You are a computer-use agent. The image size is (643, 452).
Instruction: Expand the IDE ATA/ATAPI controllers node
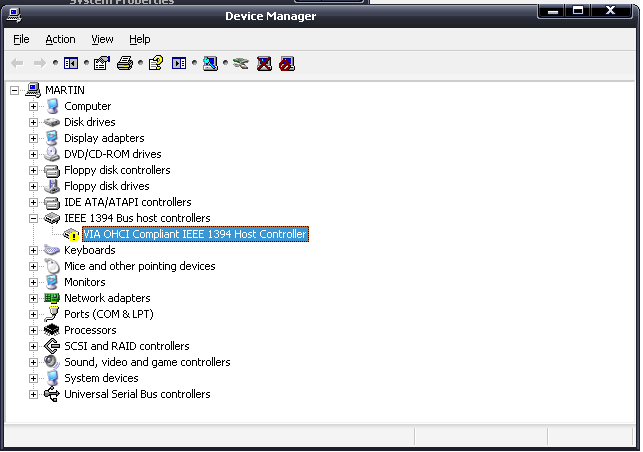(x=33, y=202)
